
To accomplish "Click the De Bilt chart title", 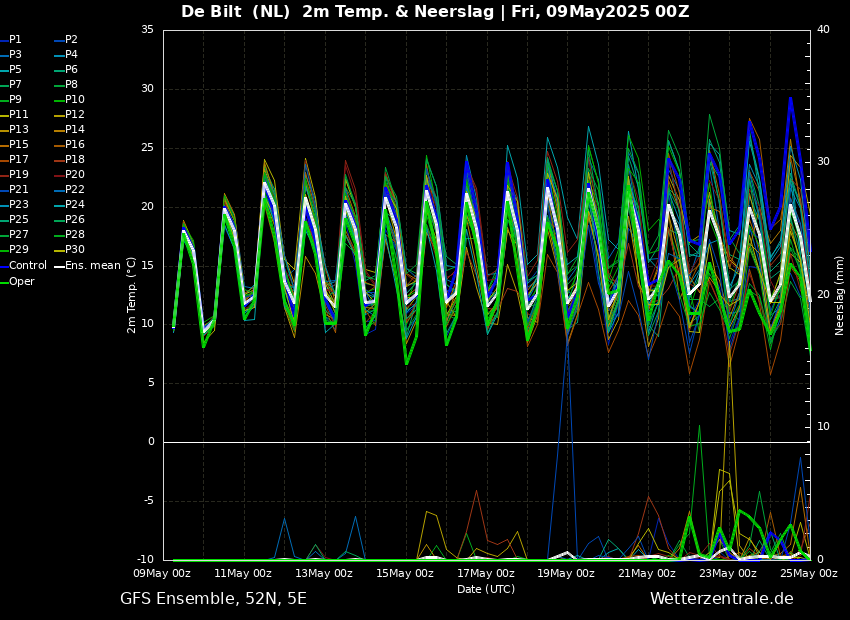I will pos(435,11).
